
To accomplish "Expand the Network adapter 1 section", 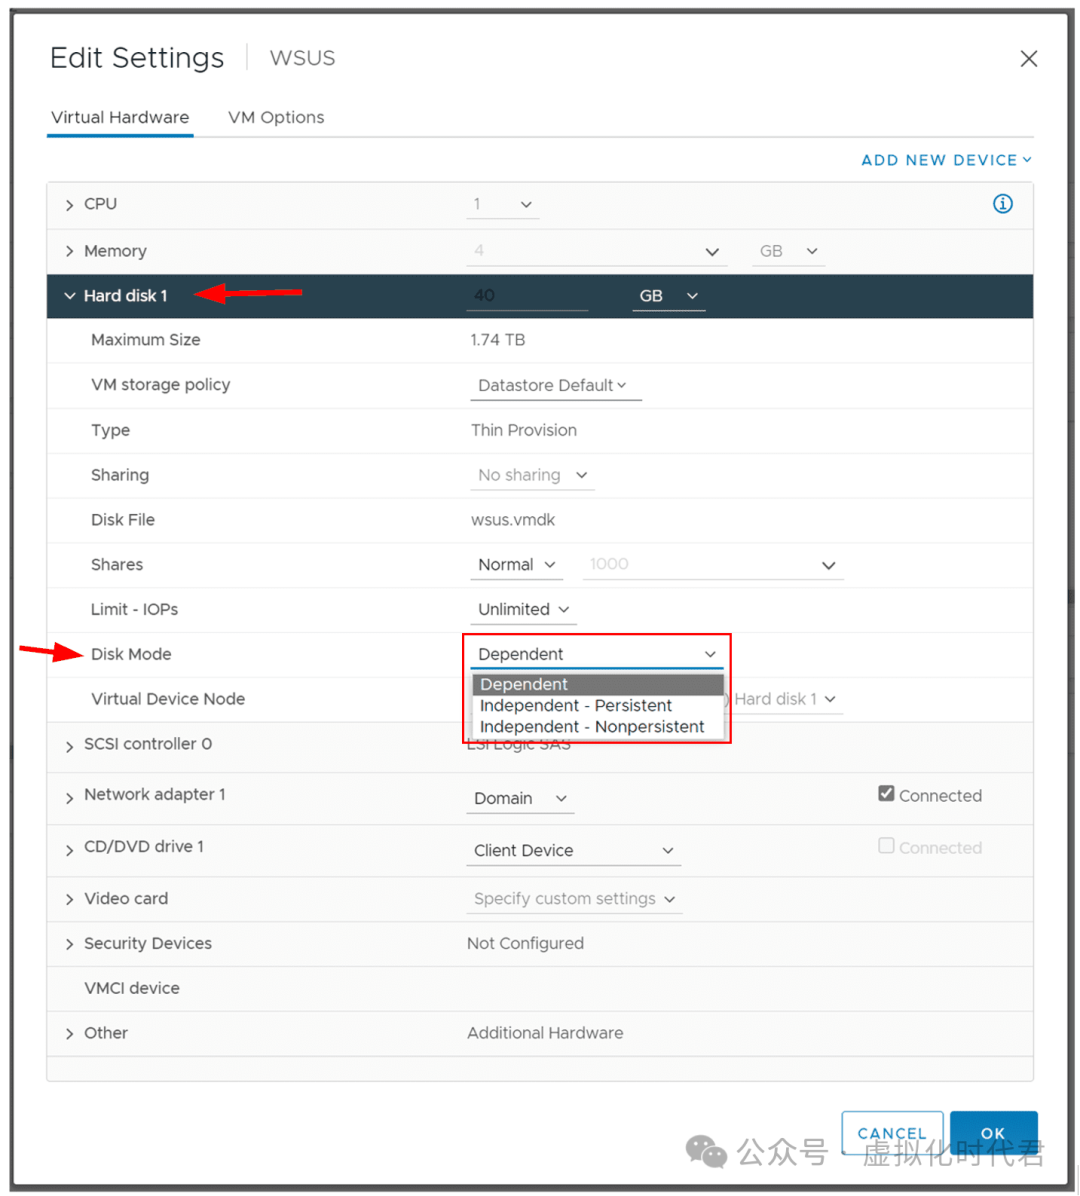I will (x=69, y=799).
